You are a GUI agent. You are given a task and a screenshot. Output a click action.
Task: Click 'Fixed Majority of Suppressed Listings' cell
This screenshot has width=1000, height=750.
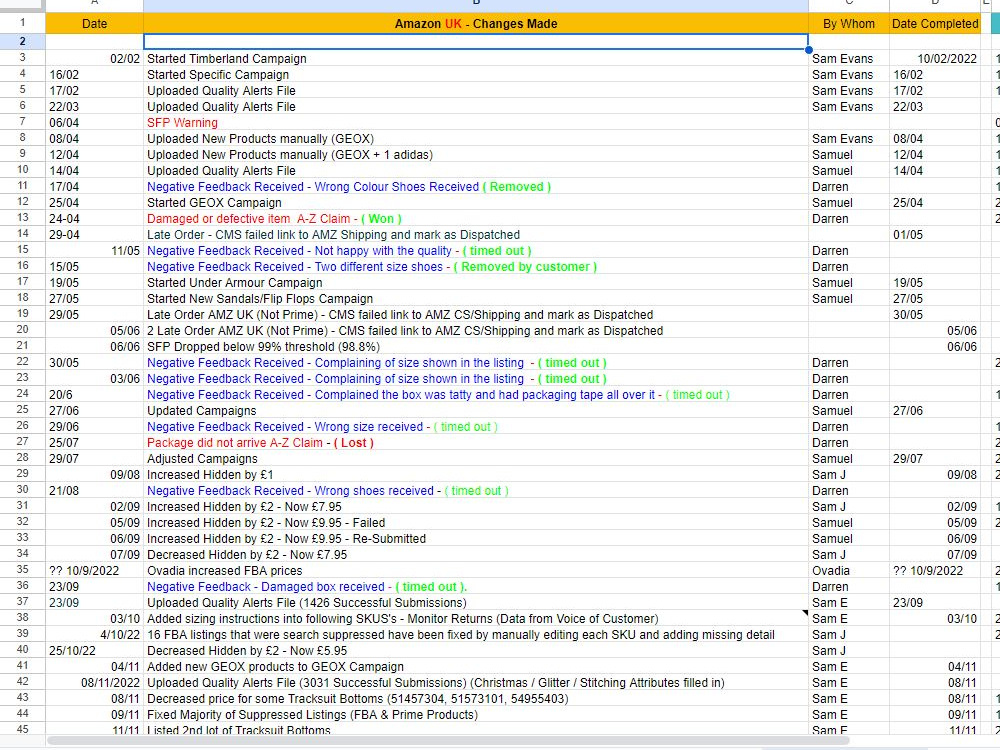pyautogui.click(x=476, y=715)
